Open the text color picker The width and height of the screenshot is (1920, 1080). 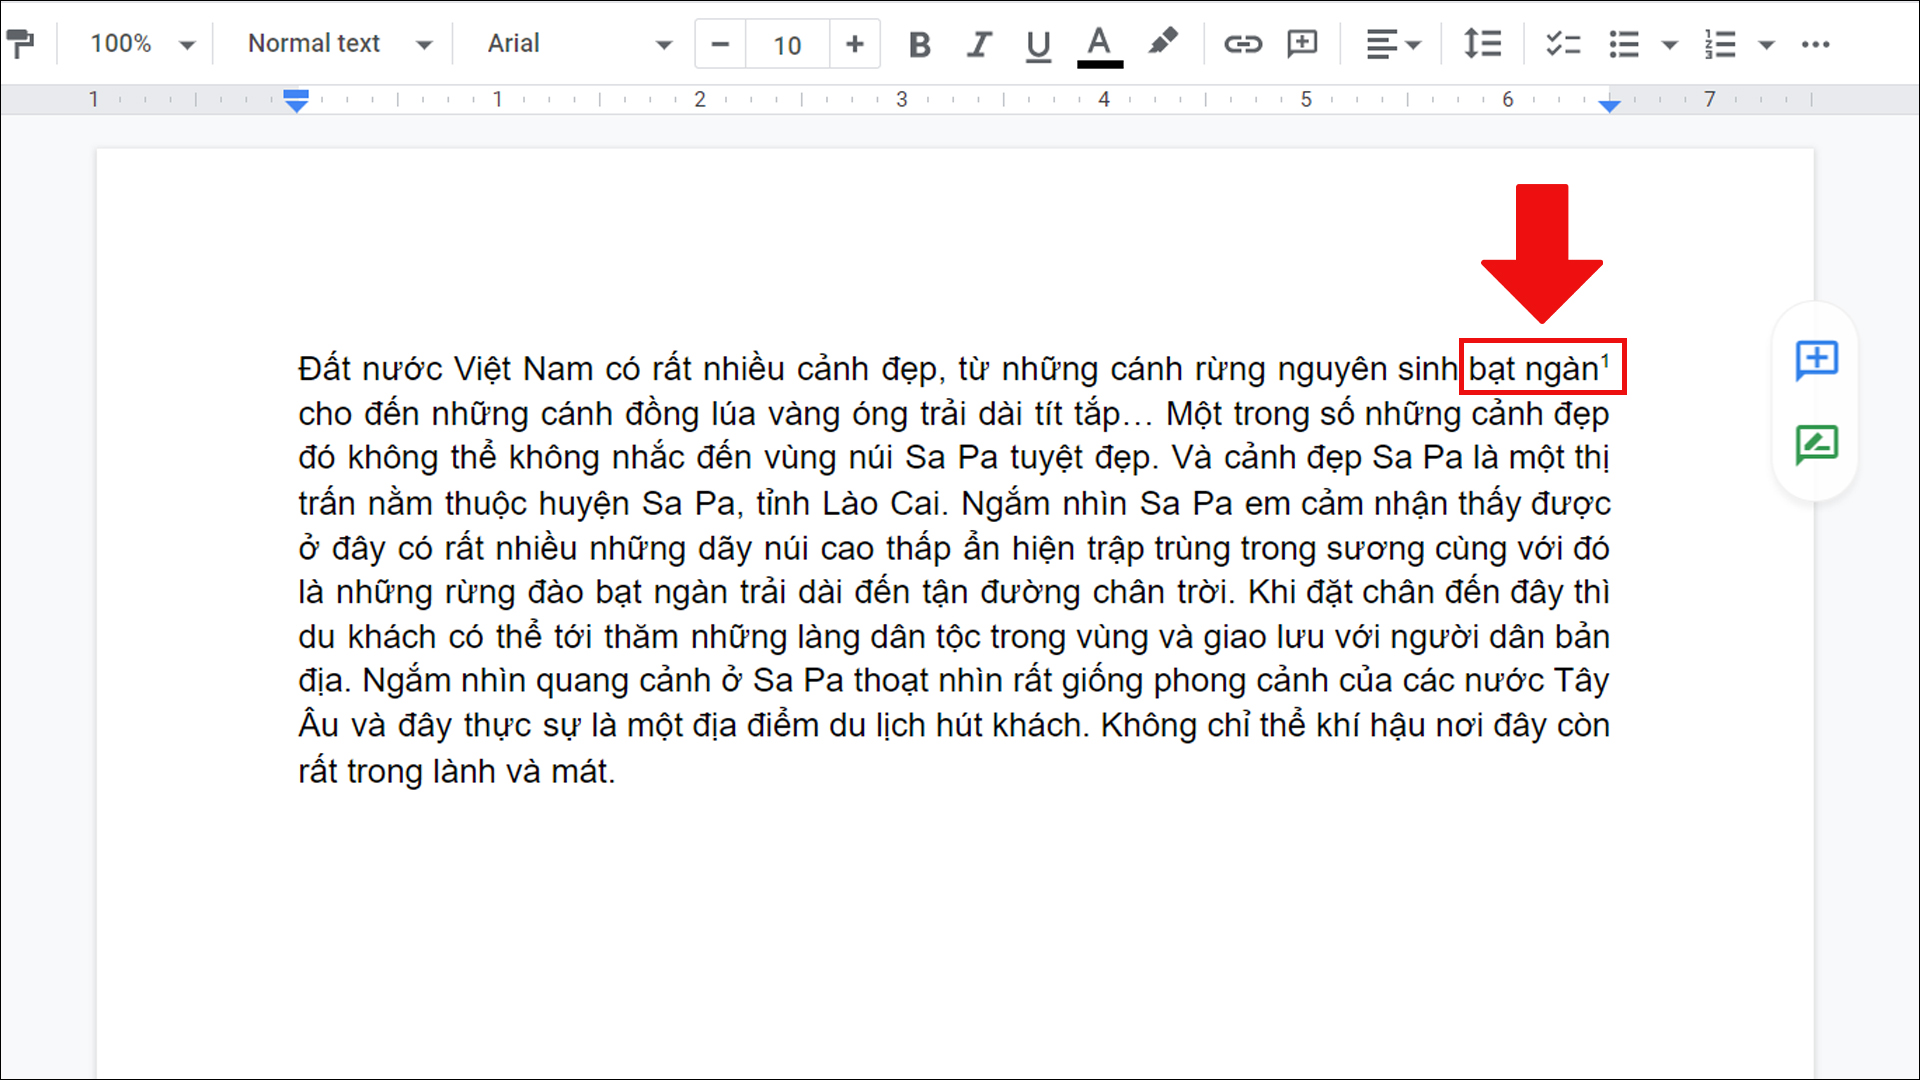(1099, 44)
